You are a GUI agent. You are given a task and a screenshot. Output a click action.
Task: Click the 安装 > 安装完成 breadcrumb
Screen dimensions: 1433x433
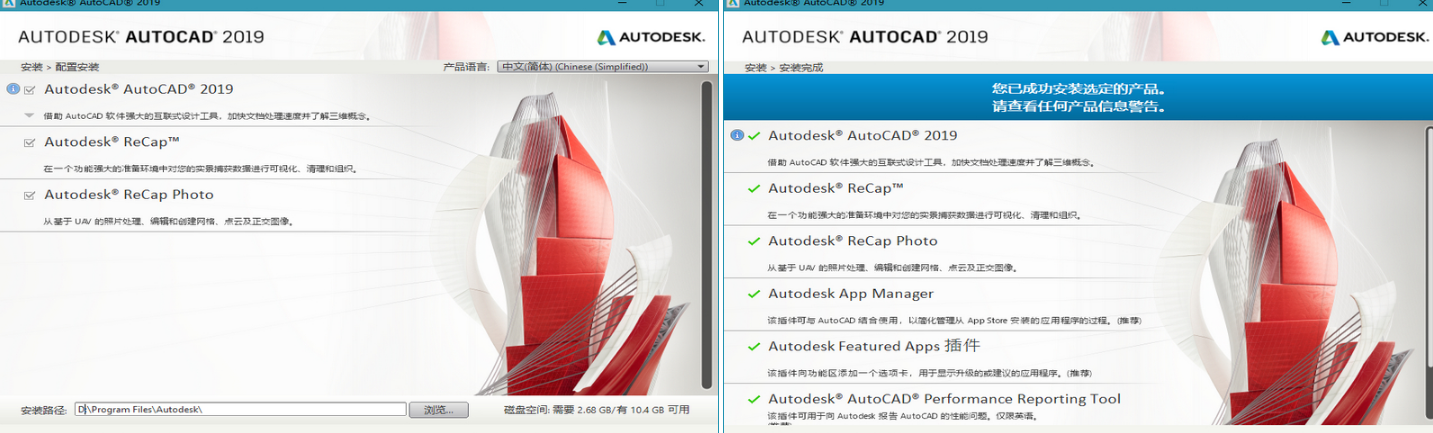tap(784, 67)
